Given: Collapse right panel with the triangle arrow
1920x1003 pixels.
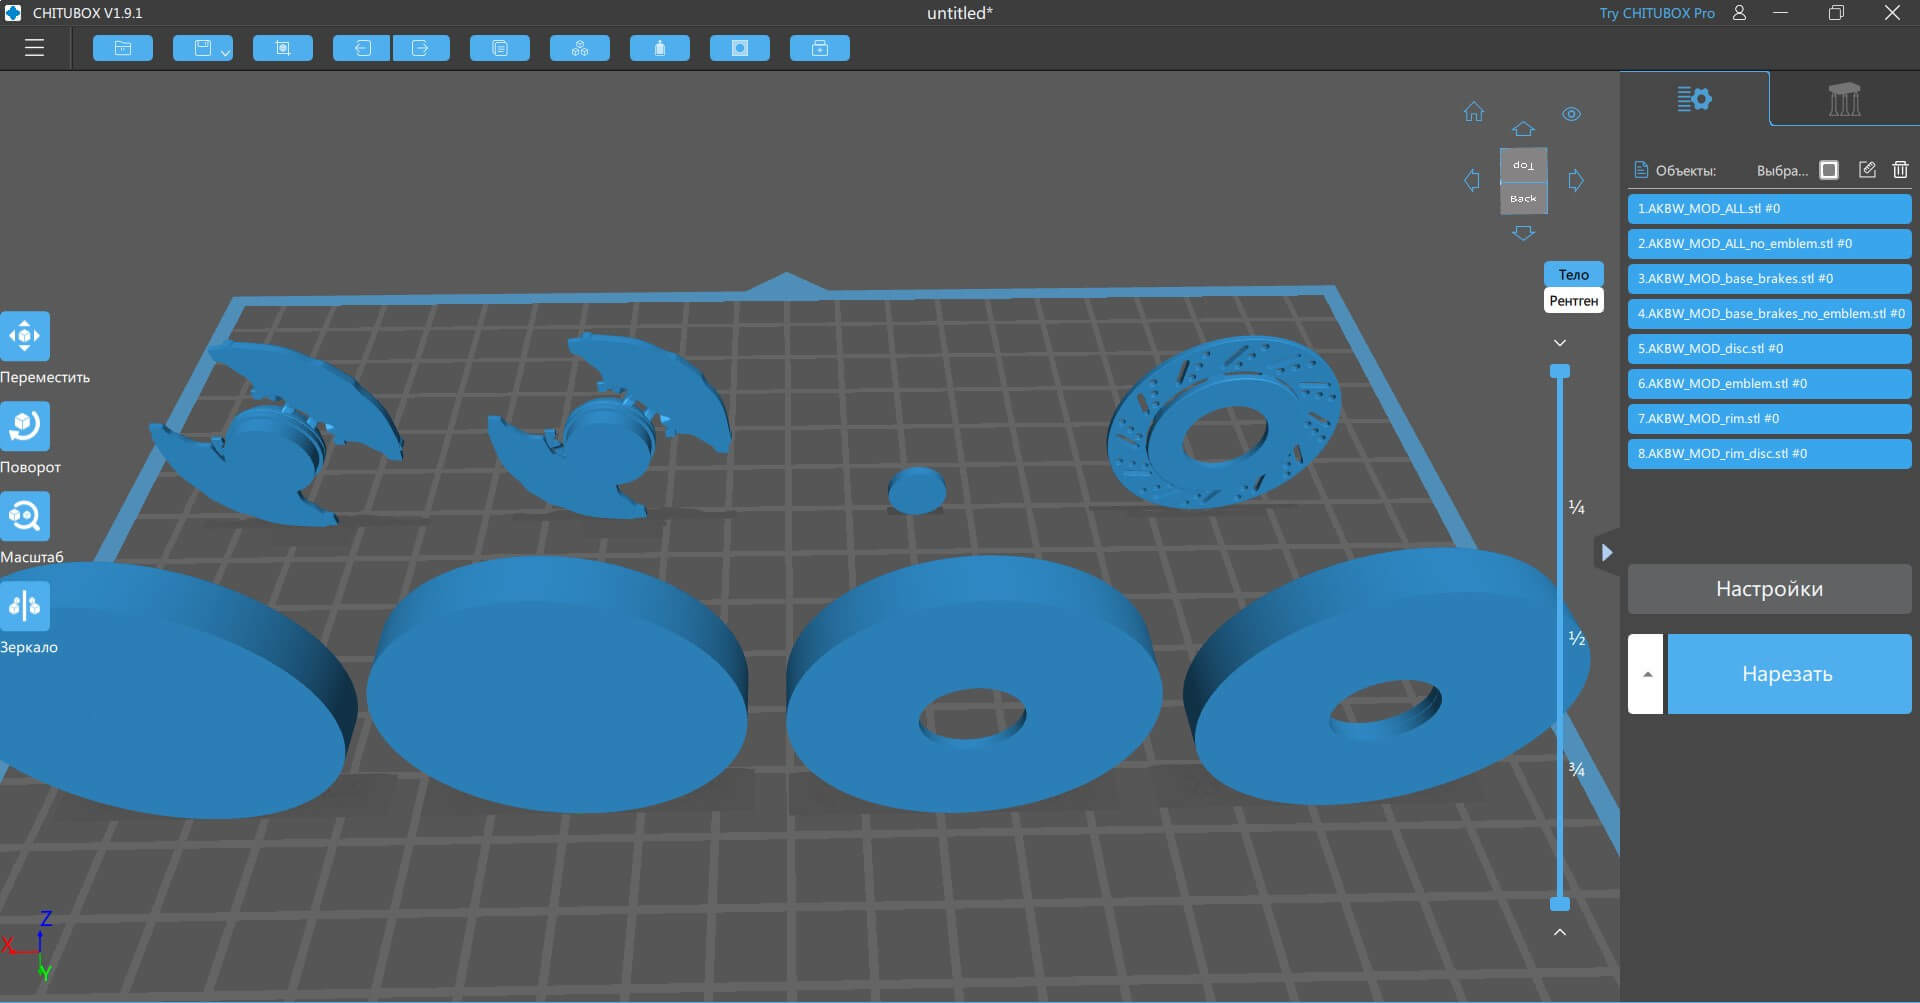Looking at the screenshot, I should point(1606,552).
